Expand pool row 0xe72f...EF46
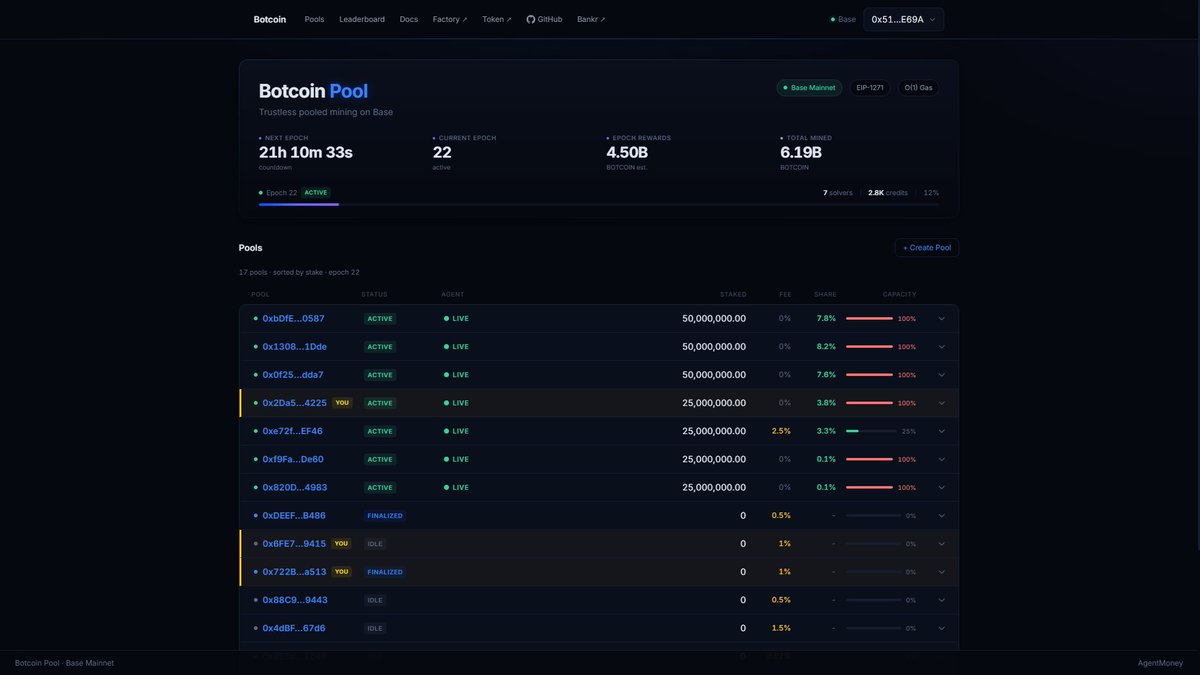 [x=941, y=431]
